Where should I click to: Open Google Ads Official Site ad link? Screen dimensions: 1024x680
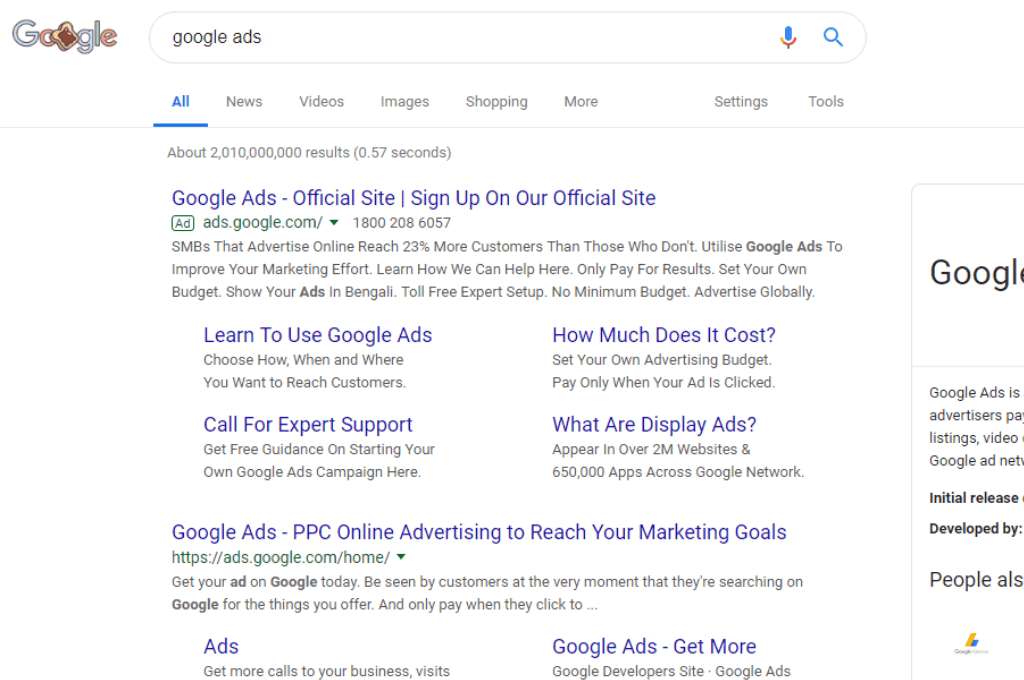coord(413,198)
